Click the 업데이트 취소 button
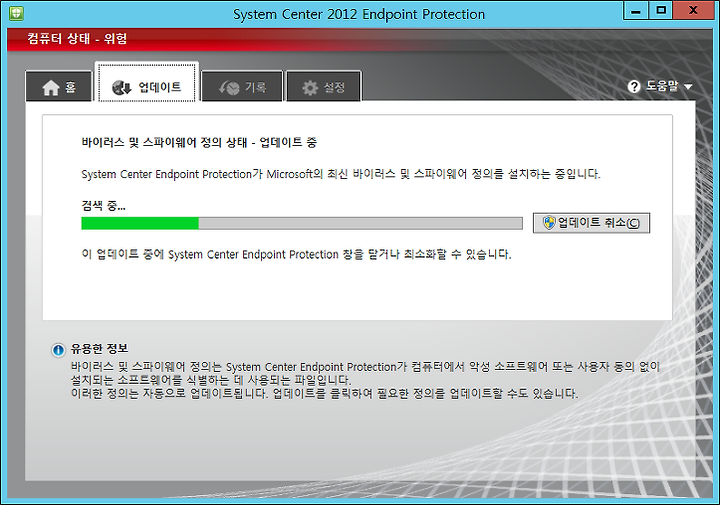Screen dimensions: 720x505 (591, 223)
